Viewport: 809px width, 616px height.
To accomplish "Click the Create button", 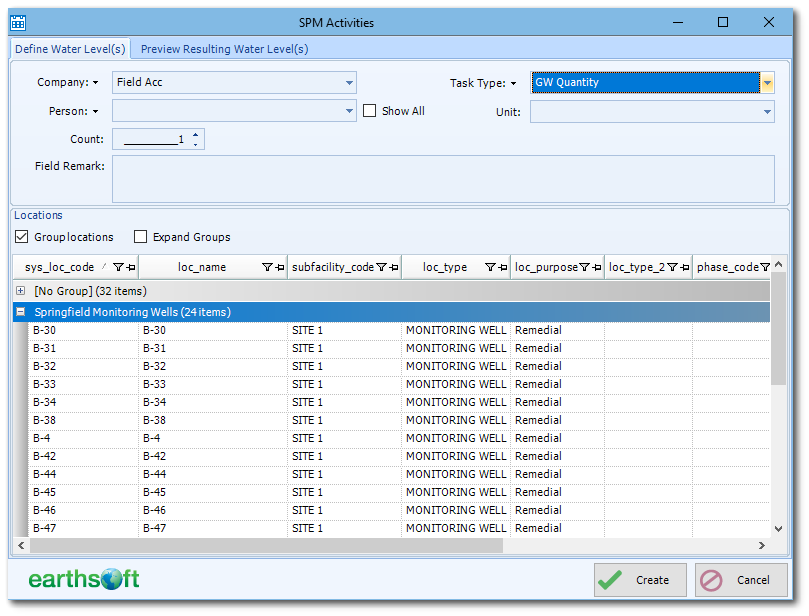I will pos(640,580).
